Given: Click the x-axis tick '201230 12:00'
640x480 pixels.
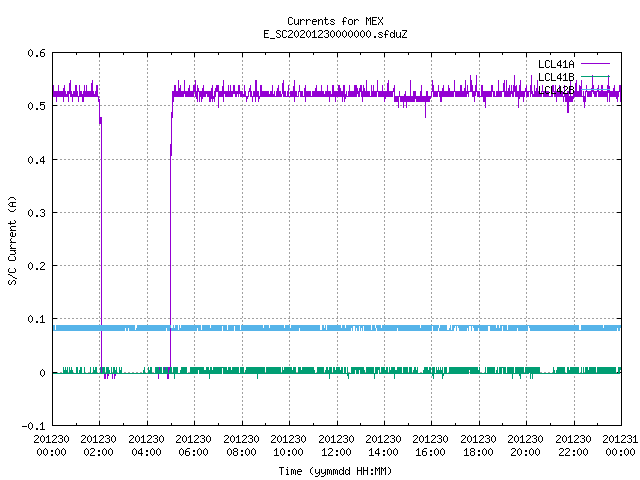Looking at the screenshot, I should pos(336,445).
